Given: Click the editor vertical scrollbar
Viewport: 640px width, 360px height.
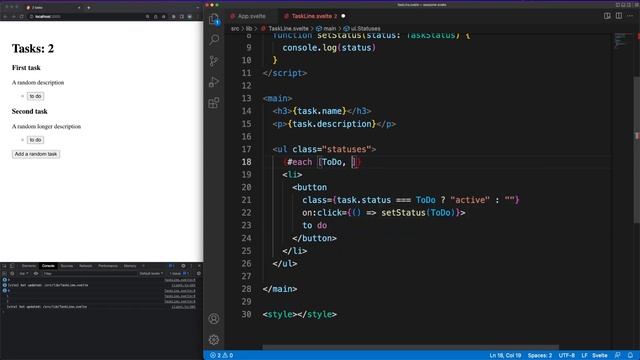Looking at the screenshot, I should click(x=637, y=149).
